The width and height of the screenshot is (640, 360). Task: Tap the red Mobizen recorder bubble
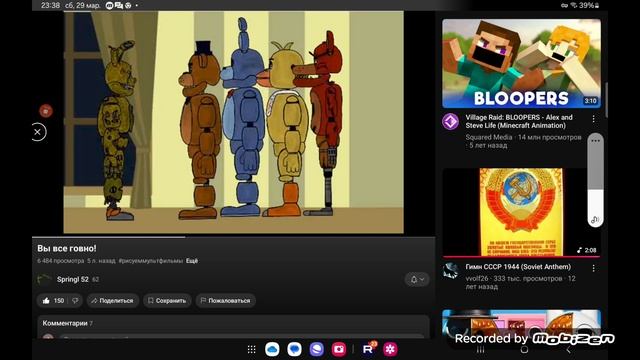click(46, 111)
